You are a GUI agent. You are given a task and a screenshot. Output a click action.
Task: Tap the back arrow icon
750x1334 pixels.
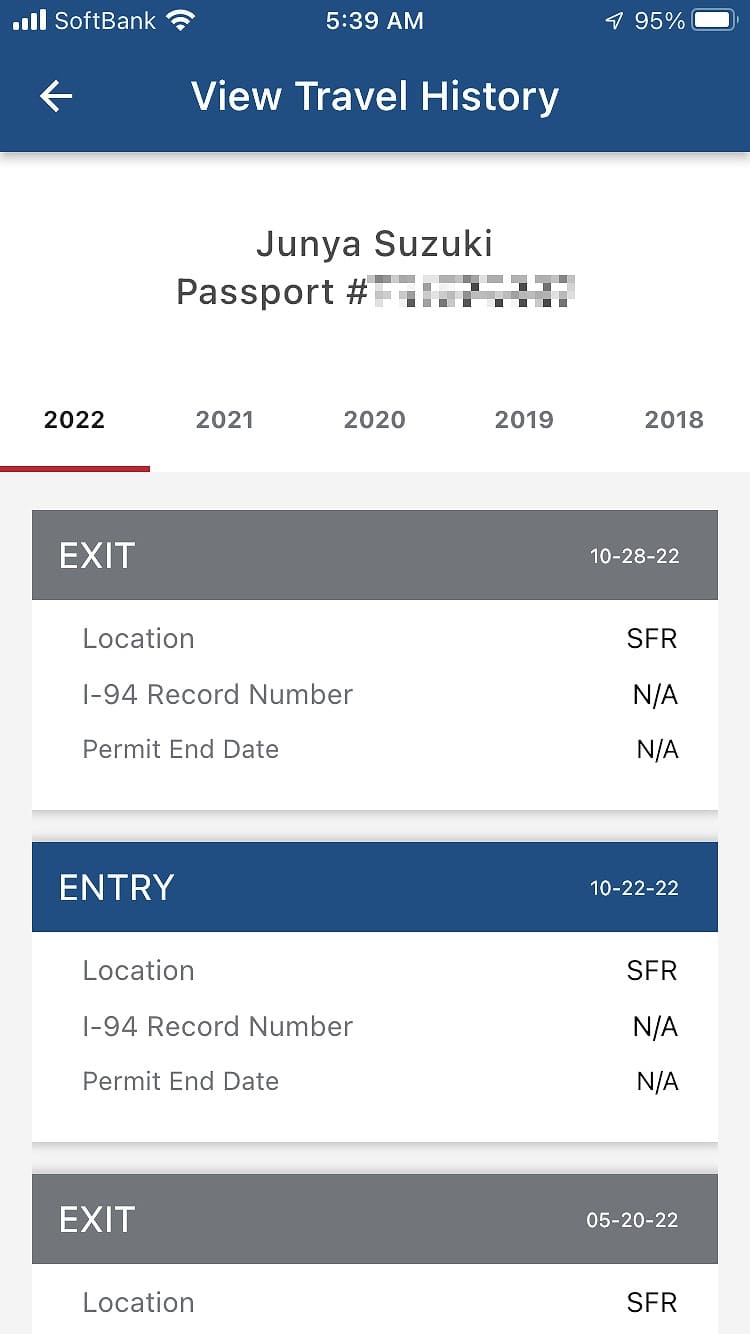[56, 96]
